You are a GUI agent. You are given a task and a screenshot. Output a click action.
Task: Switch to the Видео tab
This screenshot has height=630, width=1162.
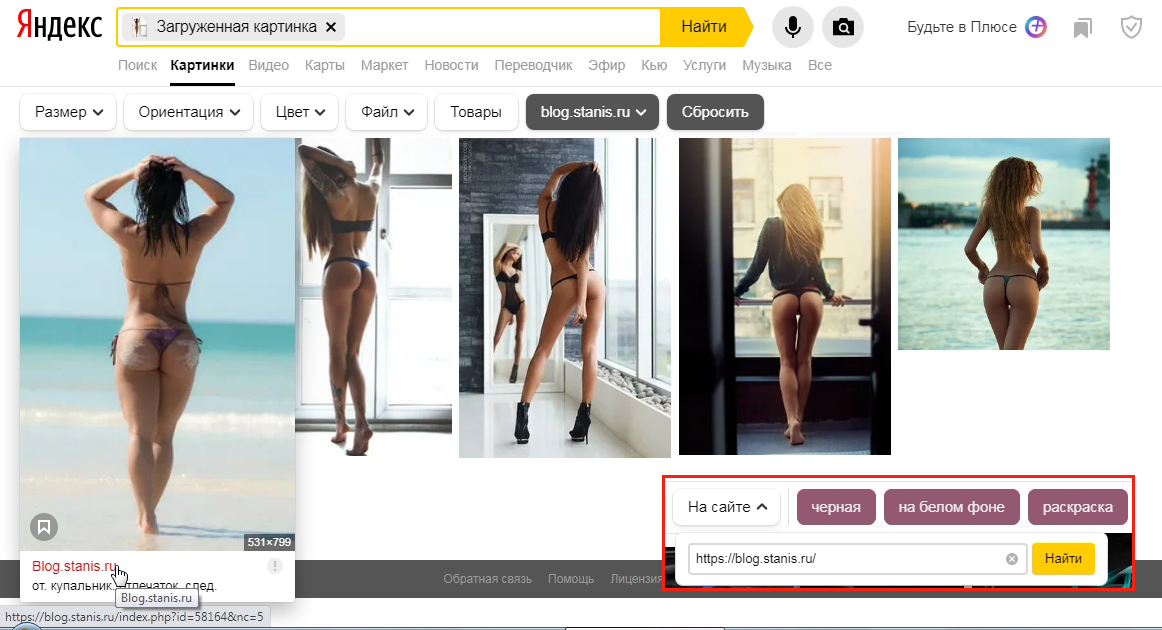point(268,65)
